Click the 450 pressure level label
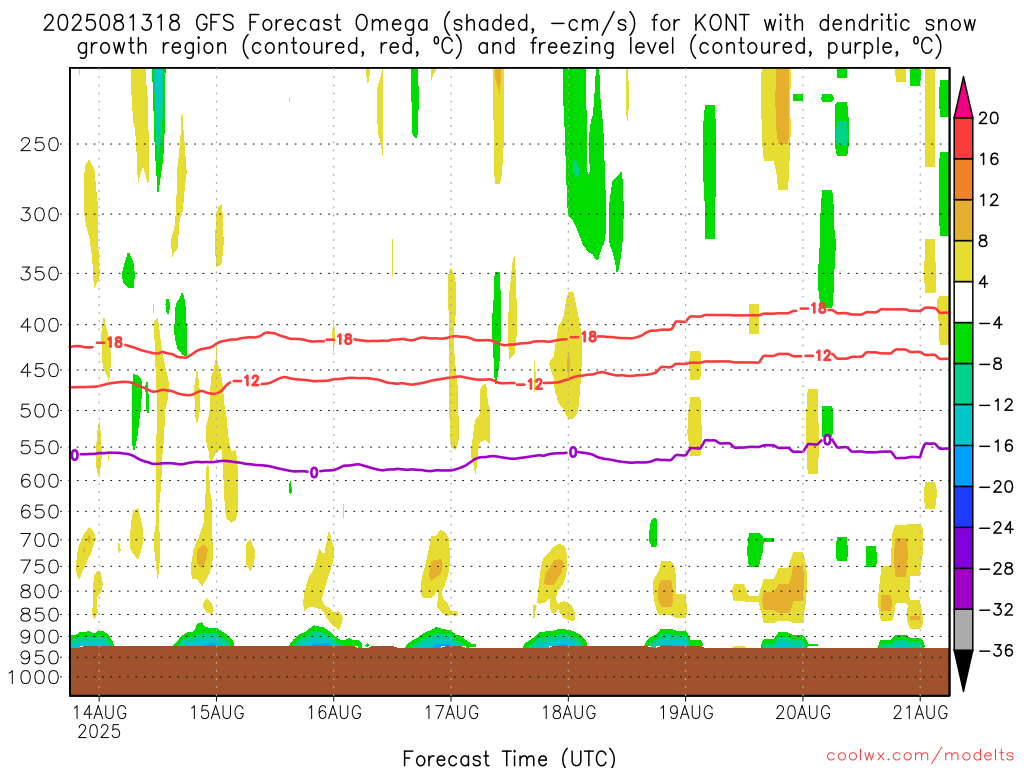Viewport: 1024px width, 768px height. coord(40,370)
